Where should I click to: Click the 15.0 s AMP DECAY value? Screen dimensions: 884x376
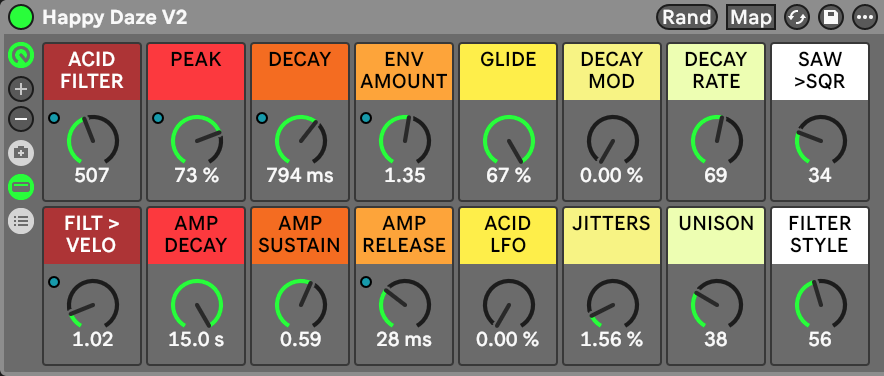coord(196,339)
